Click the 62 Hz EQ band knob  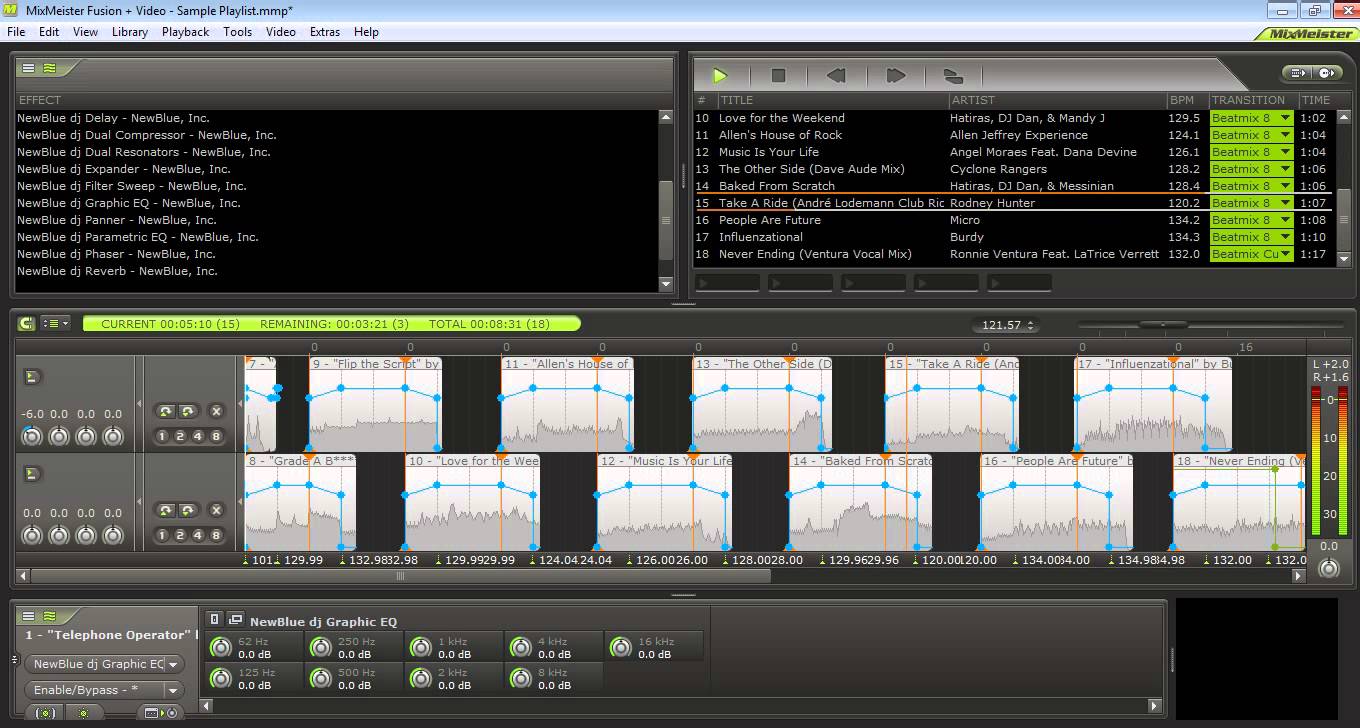[220, 648]
